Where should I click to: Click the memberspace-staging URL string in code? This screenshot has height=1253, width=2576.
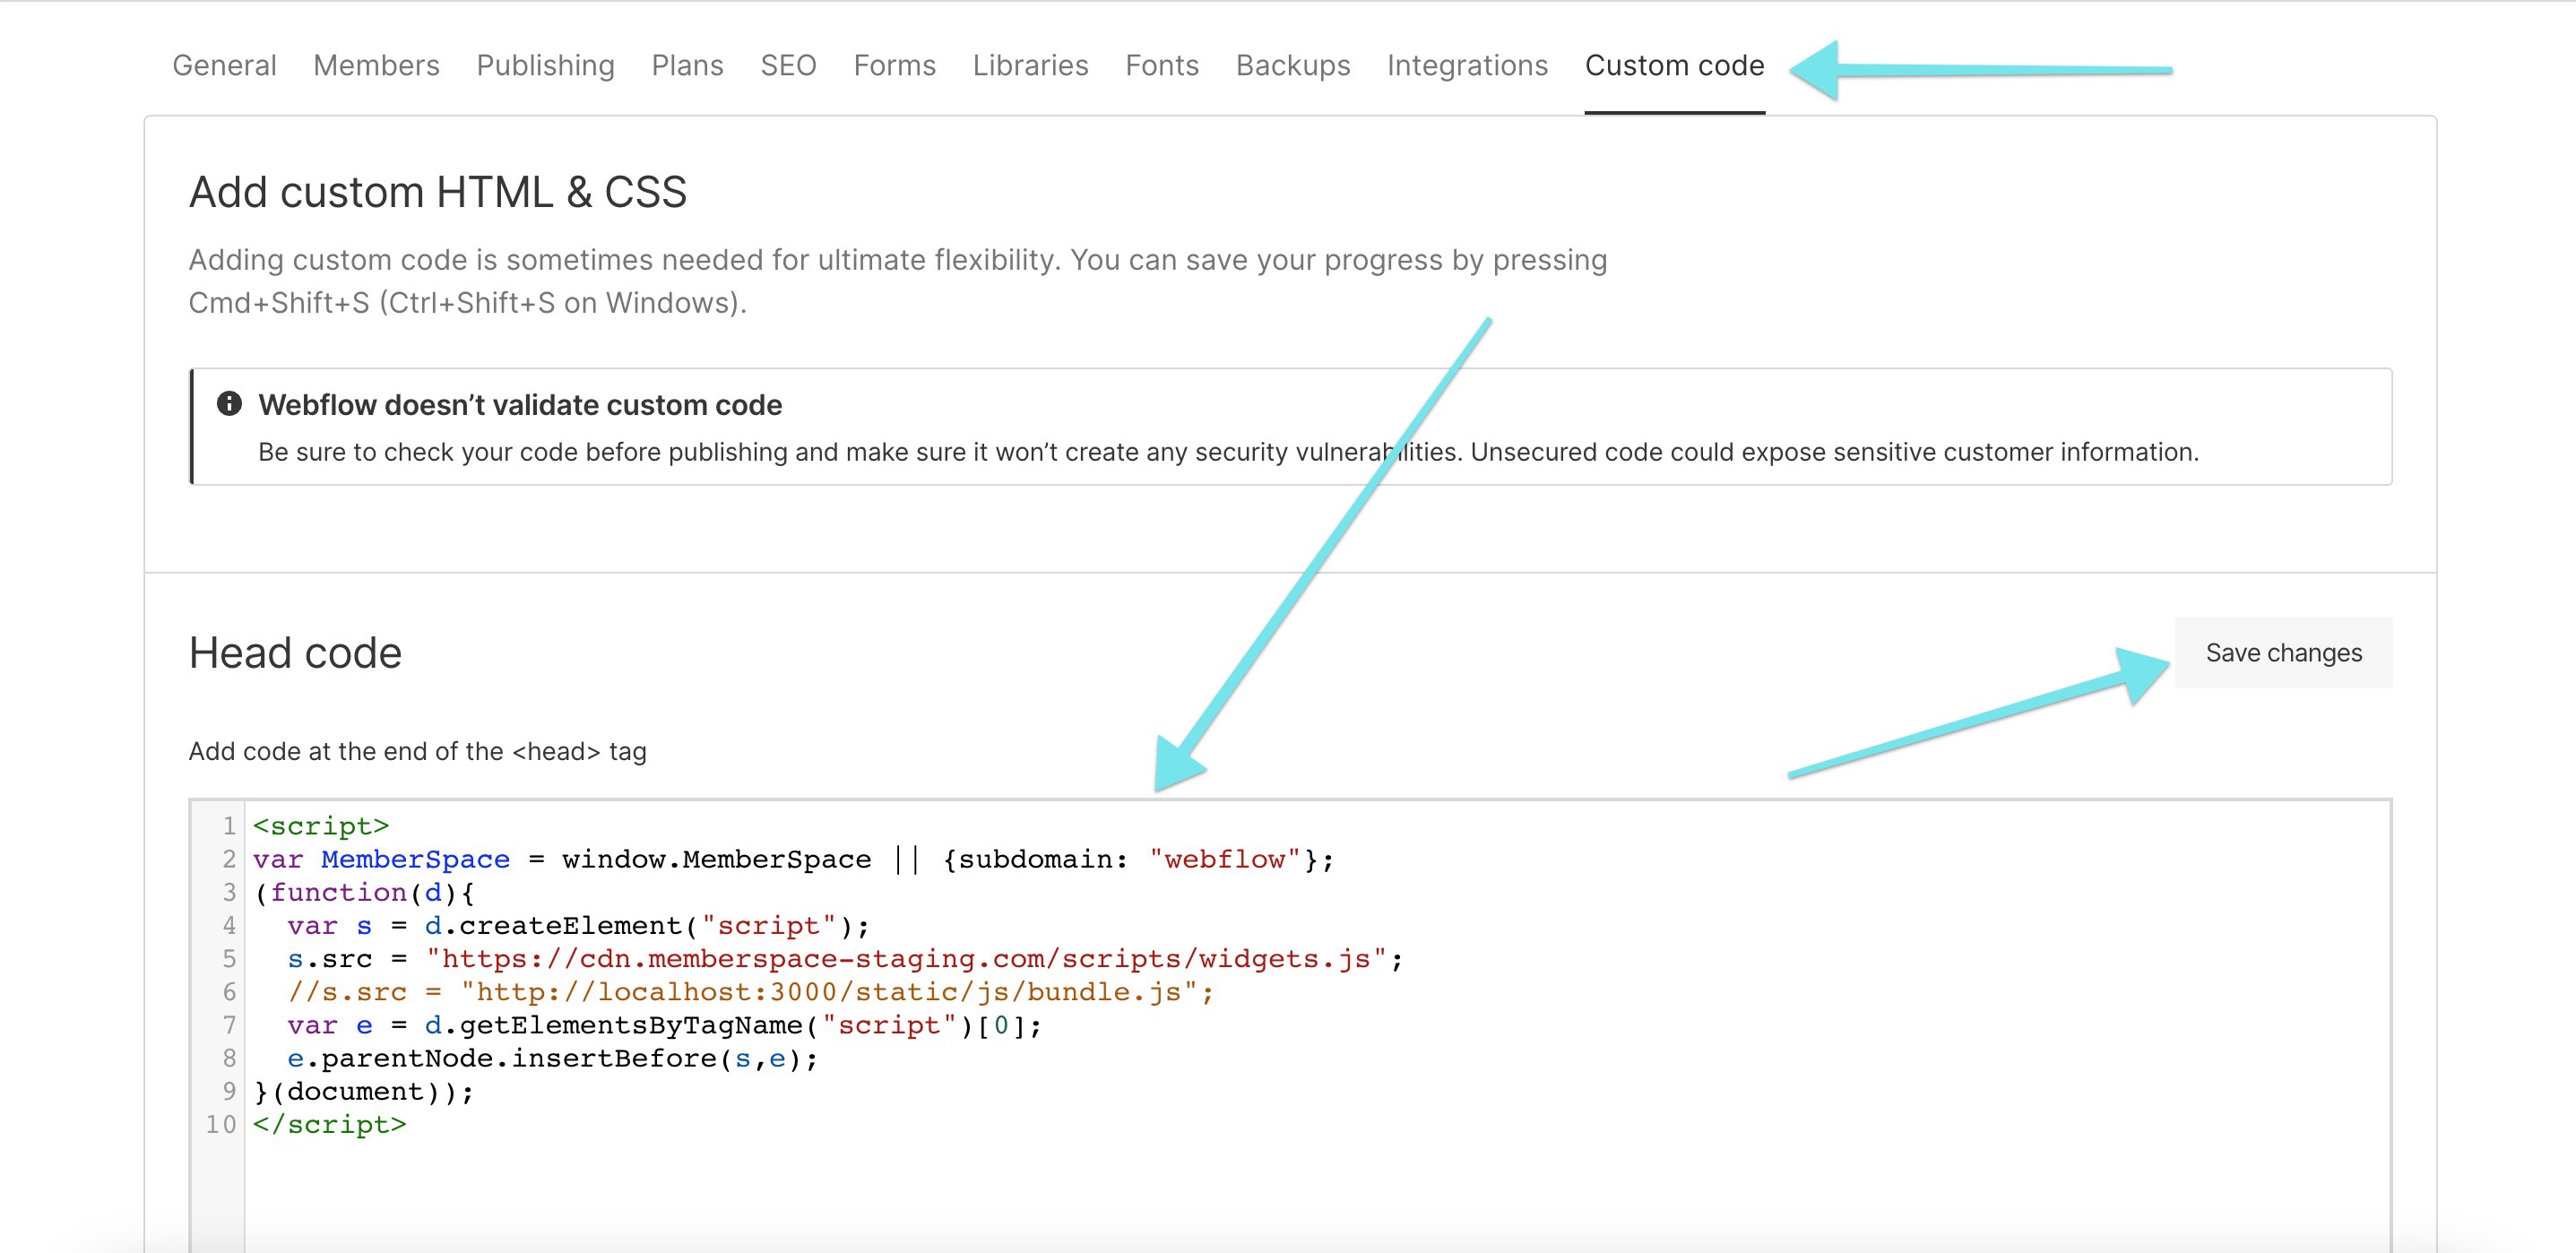tap(906, 959)
